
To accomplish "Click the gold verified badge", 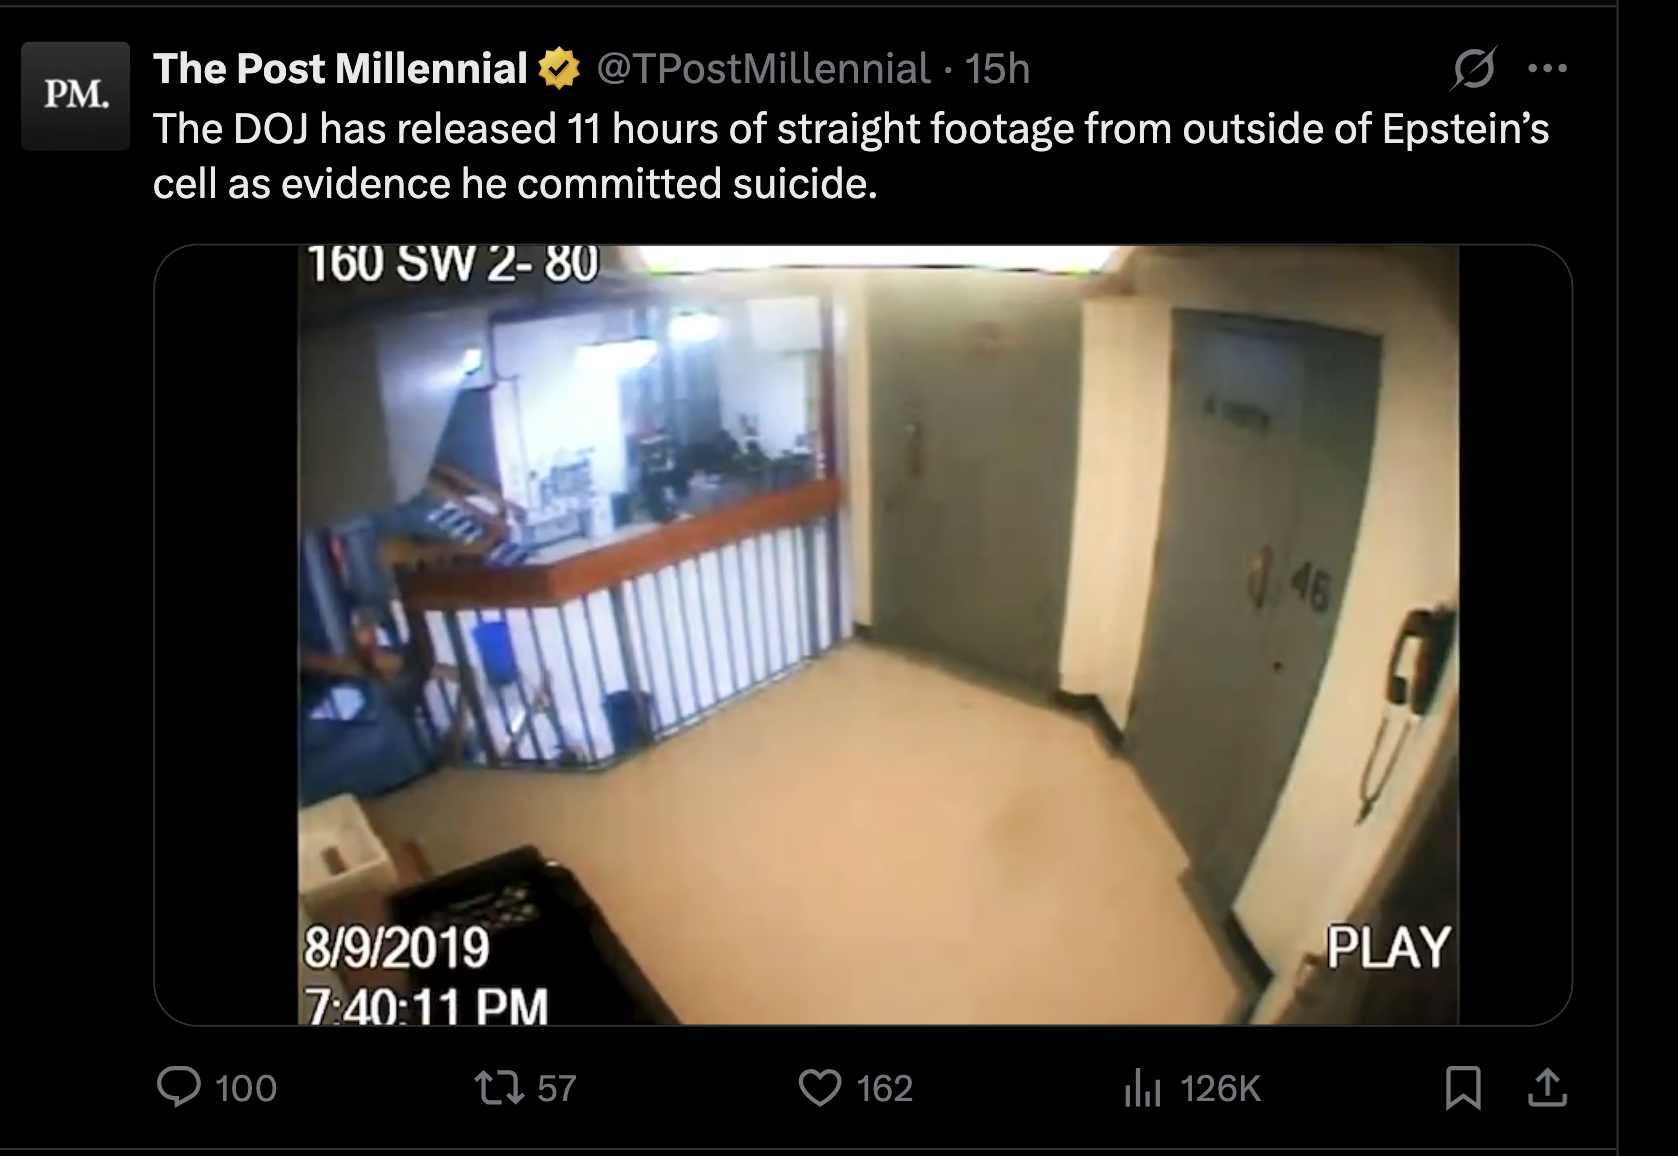I will [x=559, y=69].
